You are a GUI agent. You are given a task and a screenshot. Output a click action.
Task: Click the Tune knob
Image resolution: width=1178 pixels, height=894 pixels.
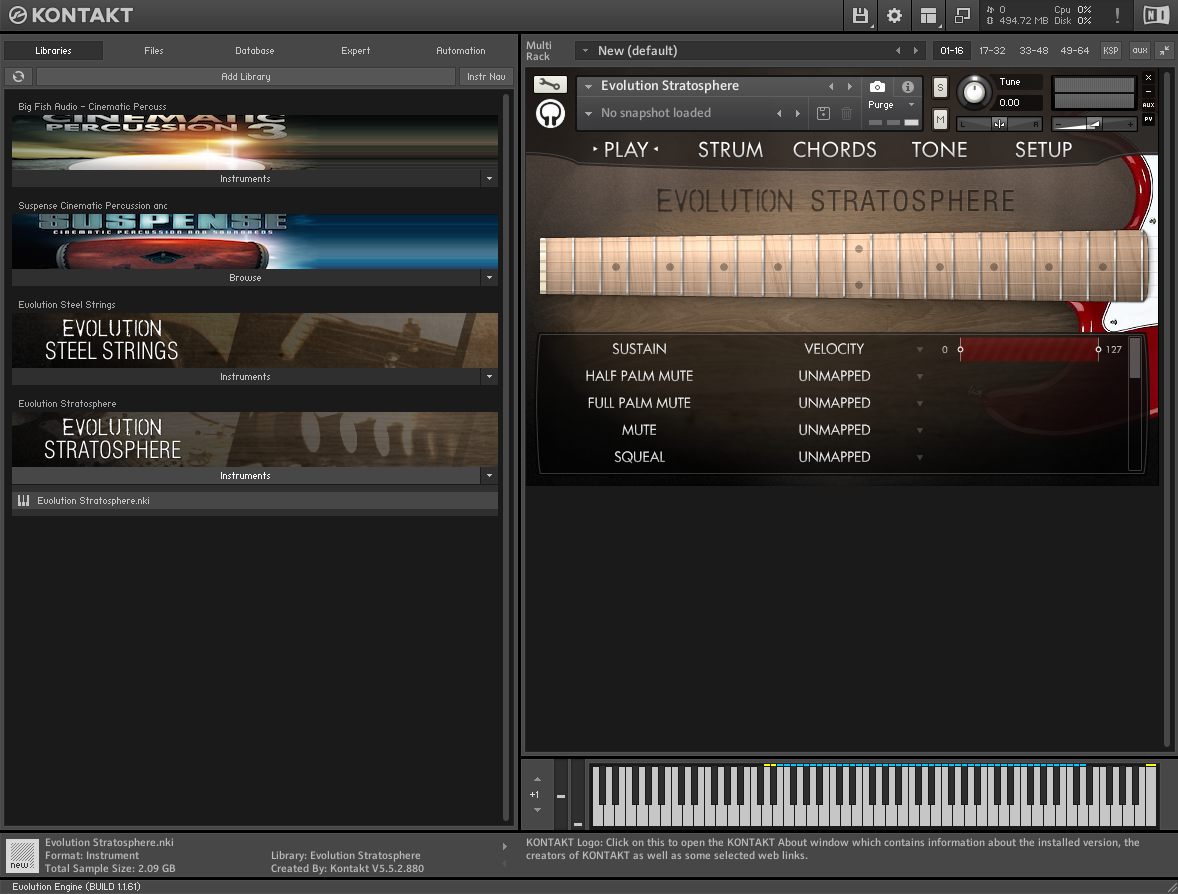[x=974, y=92]
